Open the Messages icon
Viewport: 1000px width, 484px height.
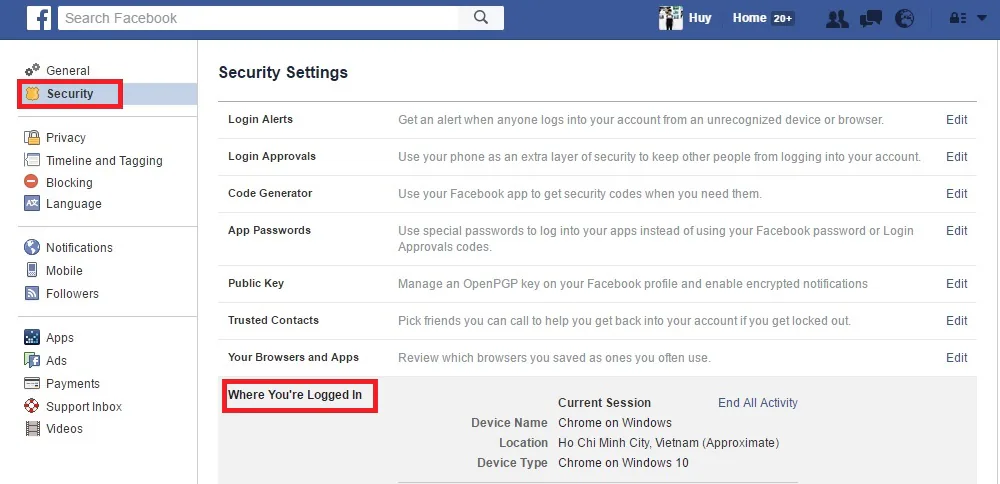click(871, 18)
